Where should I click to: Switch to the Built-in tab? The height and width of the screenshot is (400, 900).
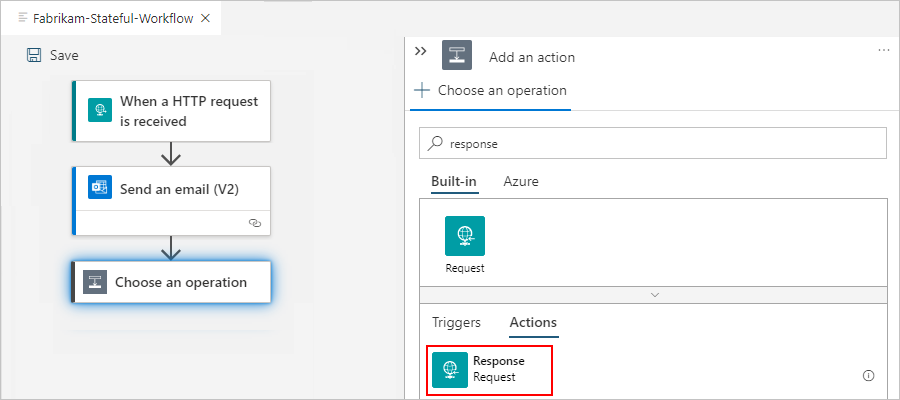click(454, 182)
